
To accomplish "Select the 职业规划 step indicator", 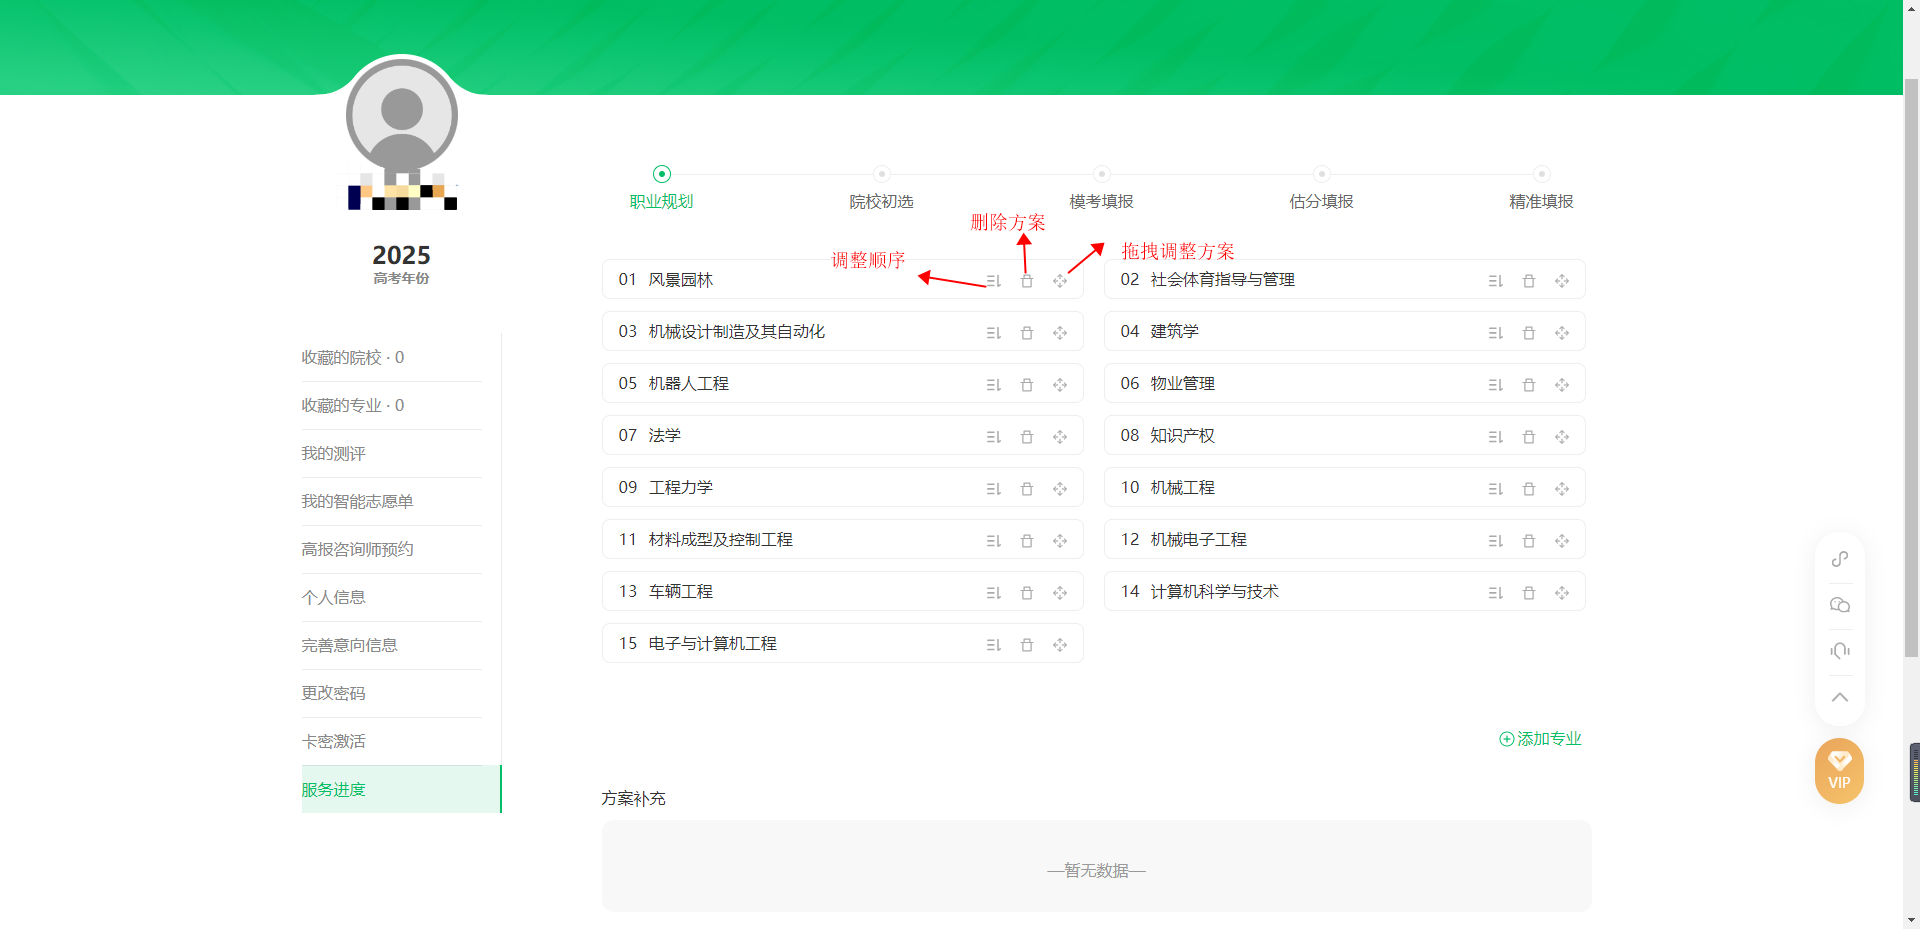I will click(661, 172).
